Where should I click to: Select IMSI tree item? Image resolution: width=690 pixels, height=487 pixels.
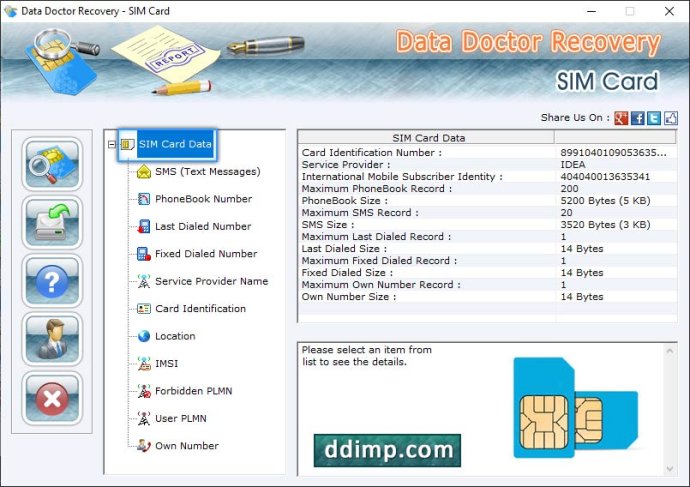[166, 363]
